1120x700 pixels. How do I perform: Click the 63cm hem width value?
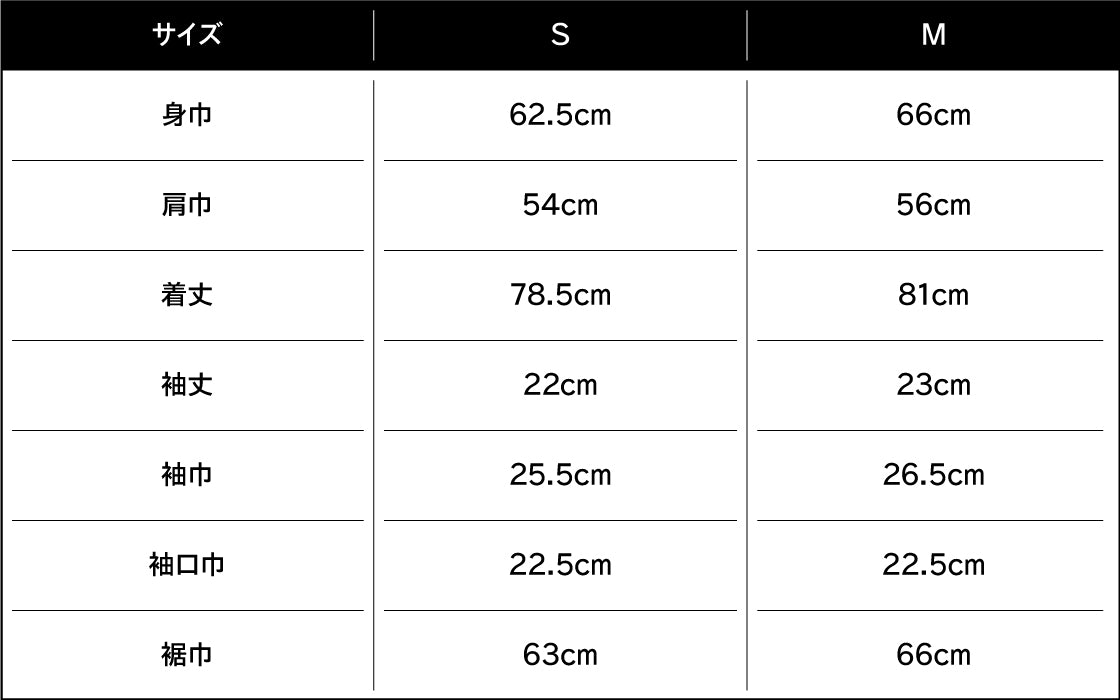560,656
